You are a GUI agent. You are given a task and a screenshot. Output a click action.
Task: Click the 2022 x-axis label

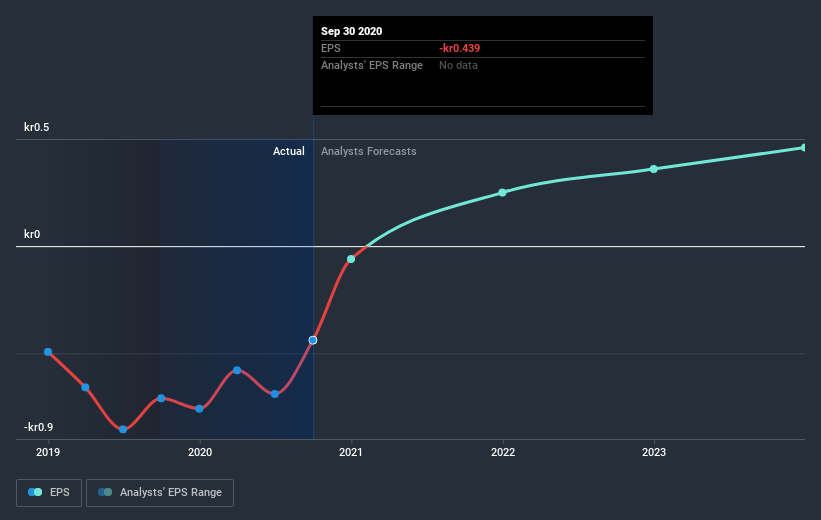tap(503, 452)
